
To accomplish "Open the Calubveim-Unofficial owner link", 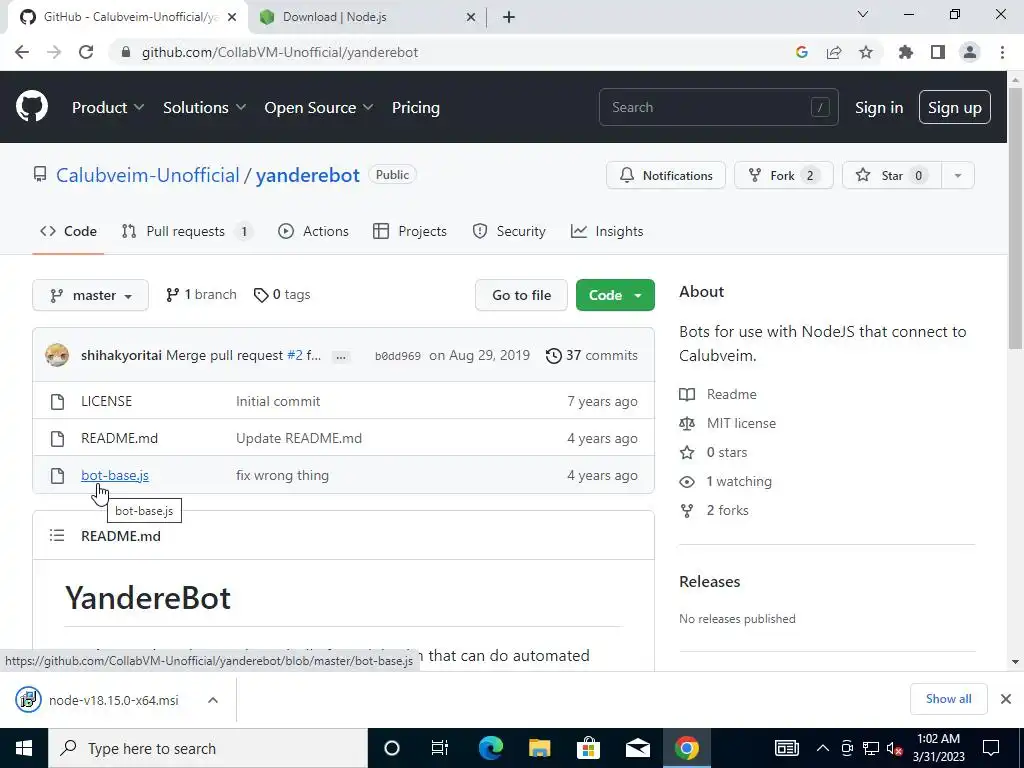I will tap(148, 175).
